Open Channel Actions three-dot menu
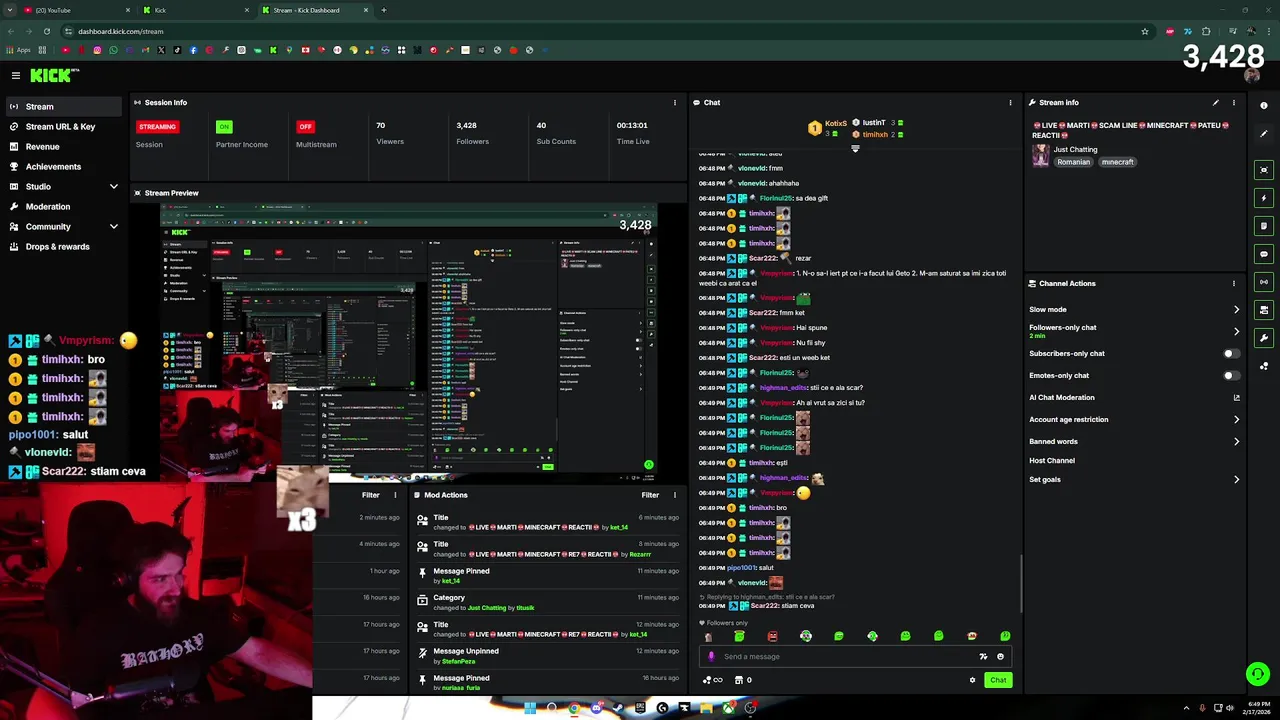 (1233, 283)
